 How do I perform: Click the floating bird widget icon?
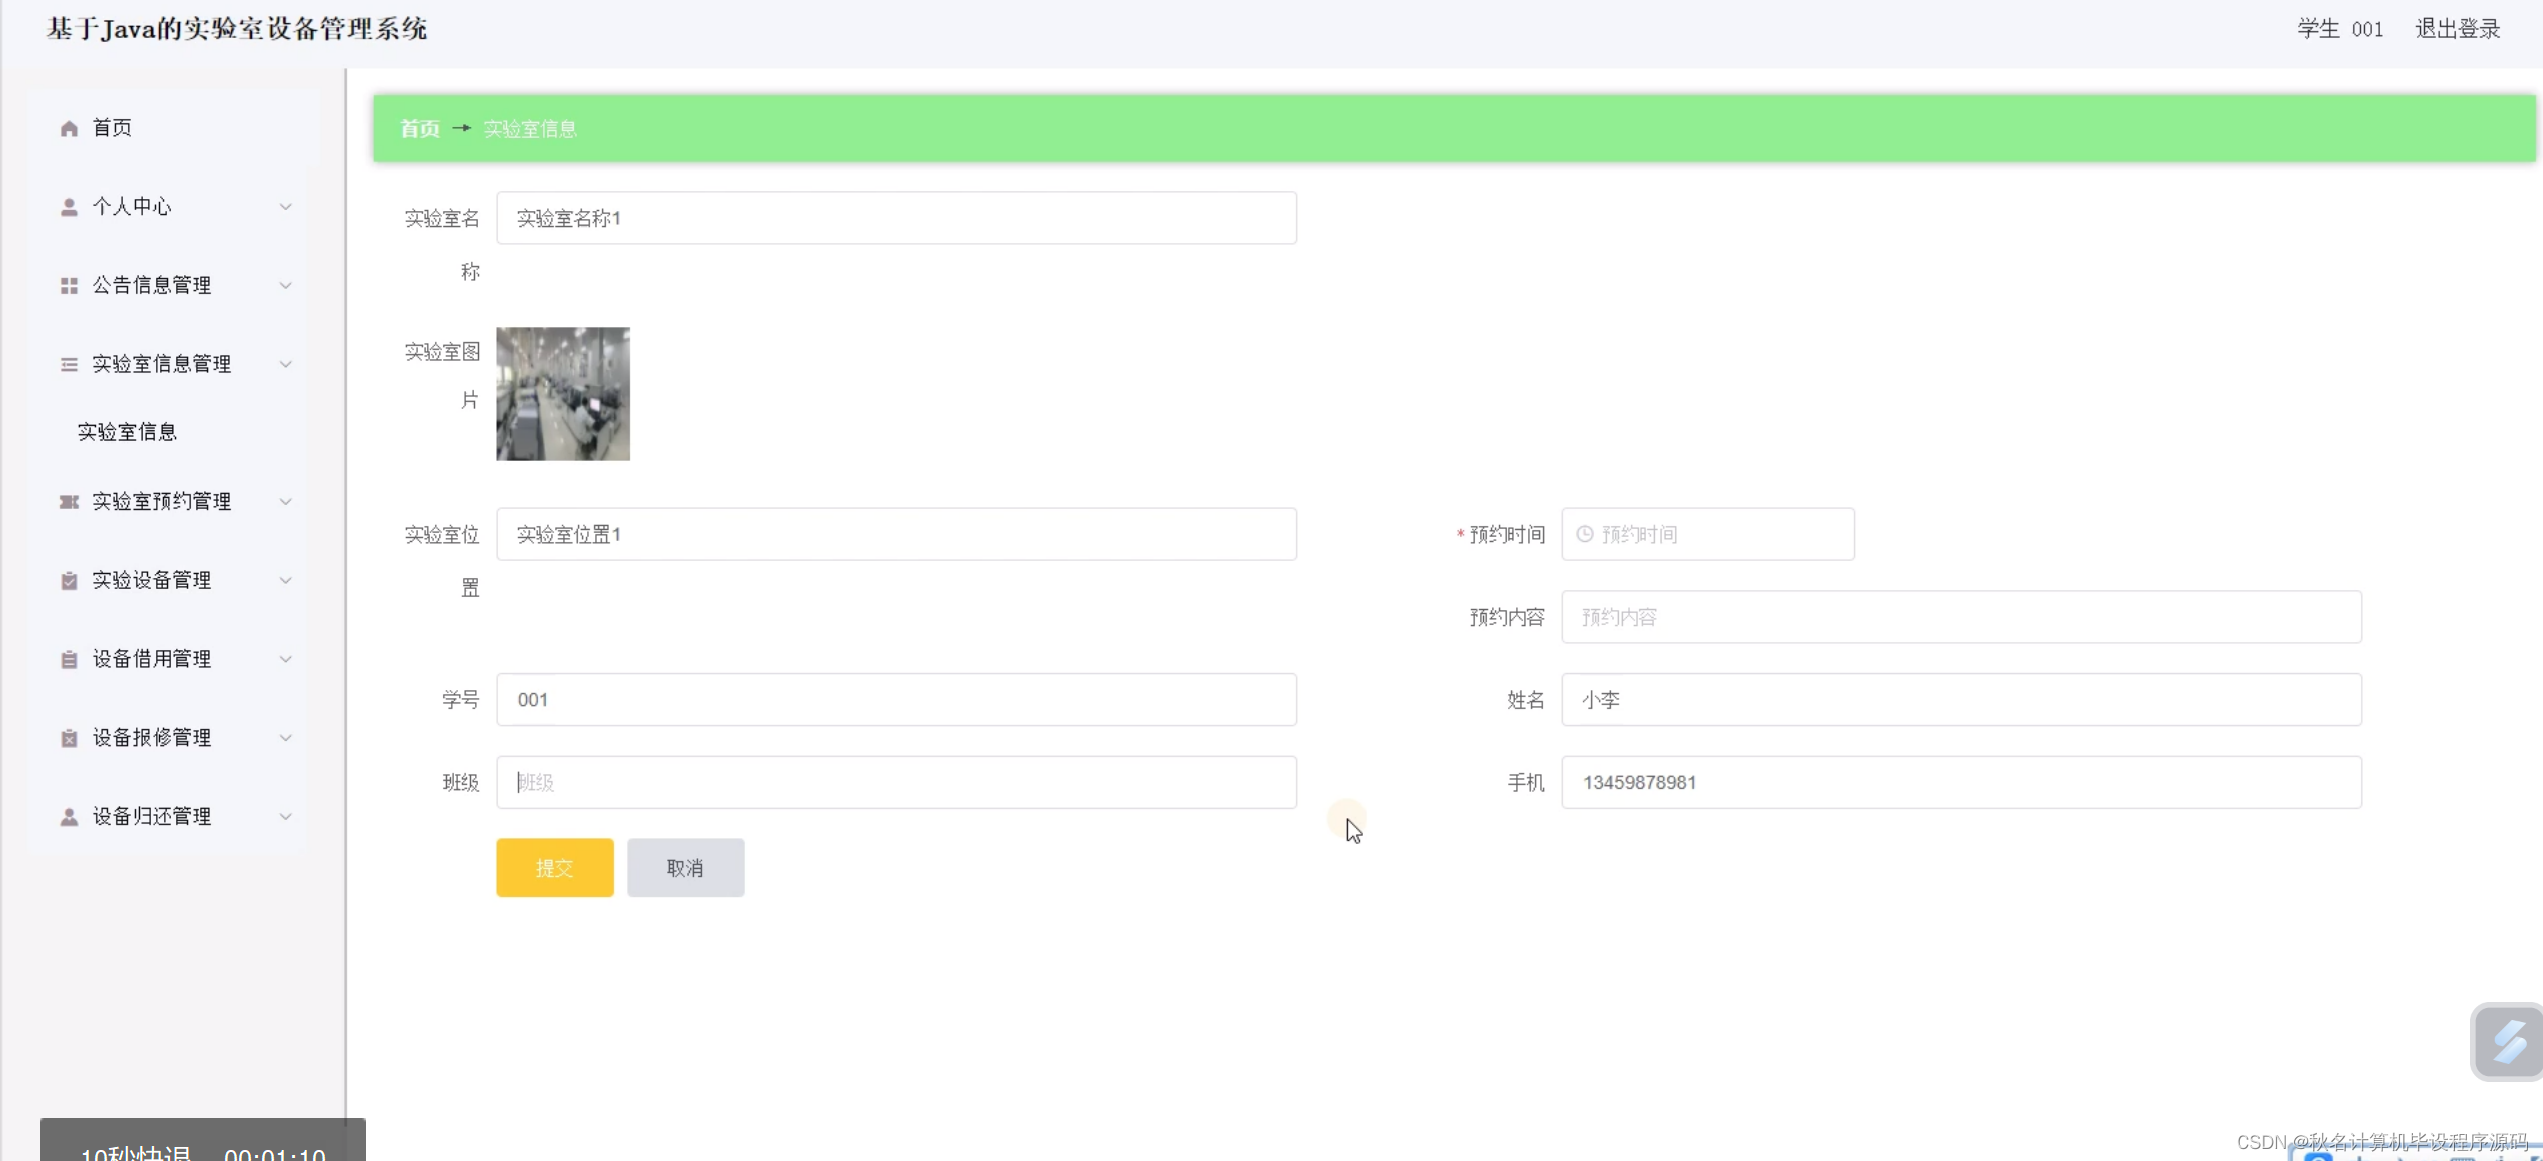pos(2508,1042)
